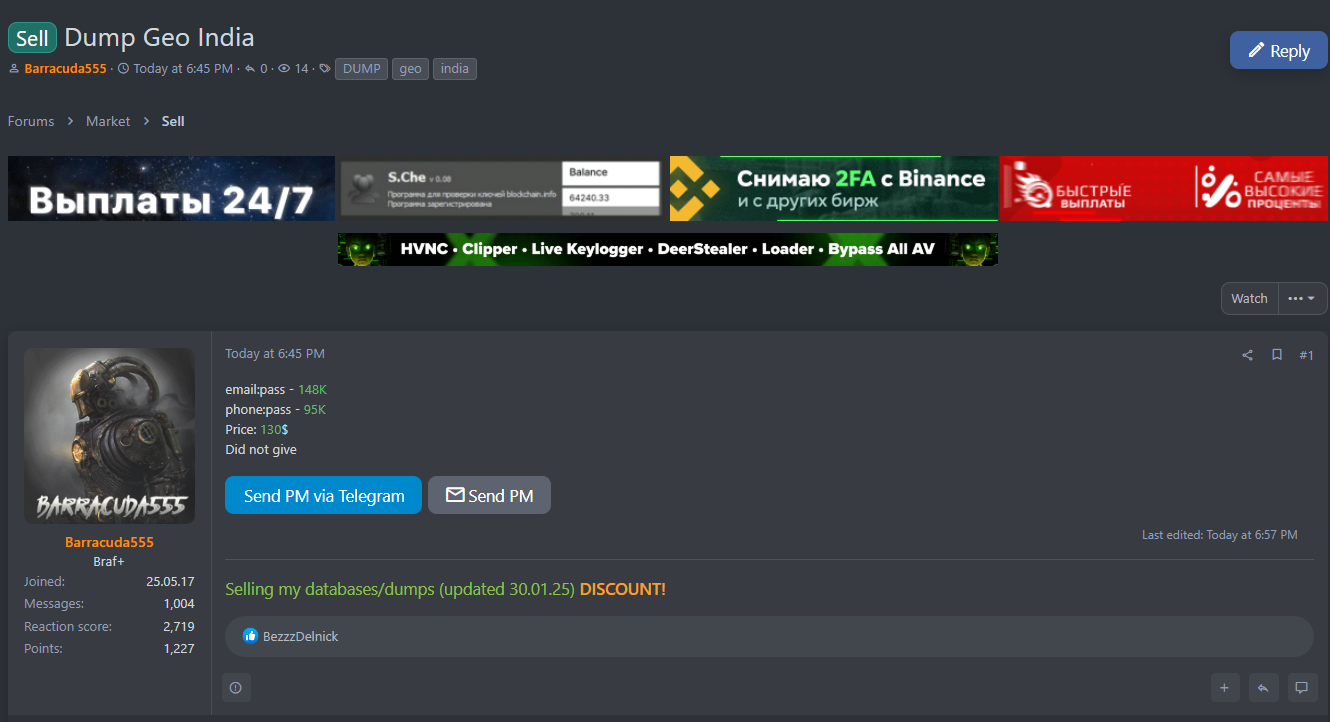Click the report icon below the post
The height and width of the screenshot is (722, 1330).
click(x=236, y=688)
